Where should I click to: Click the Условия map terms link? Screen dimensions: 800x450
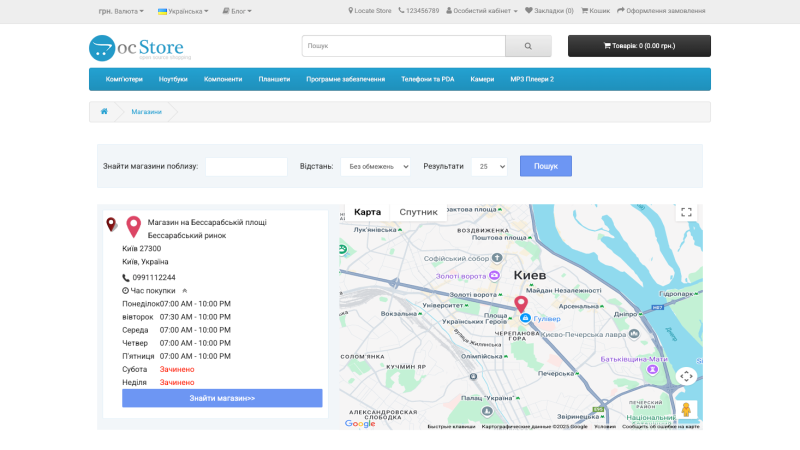point(605,427)
